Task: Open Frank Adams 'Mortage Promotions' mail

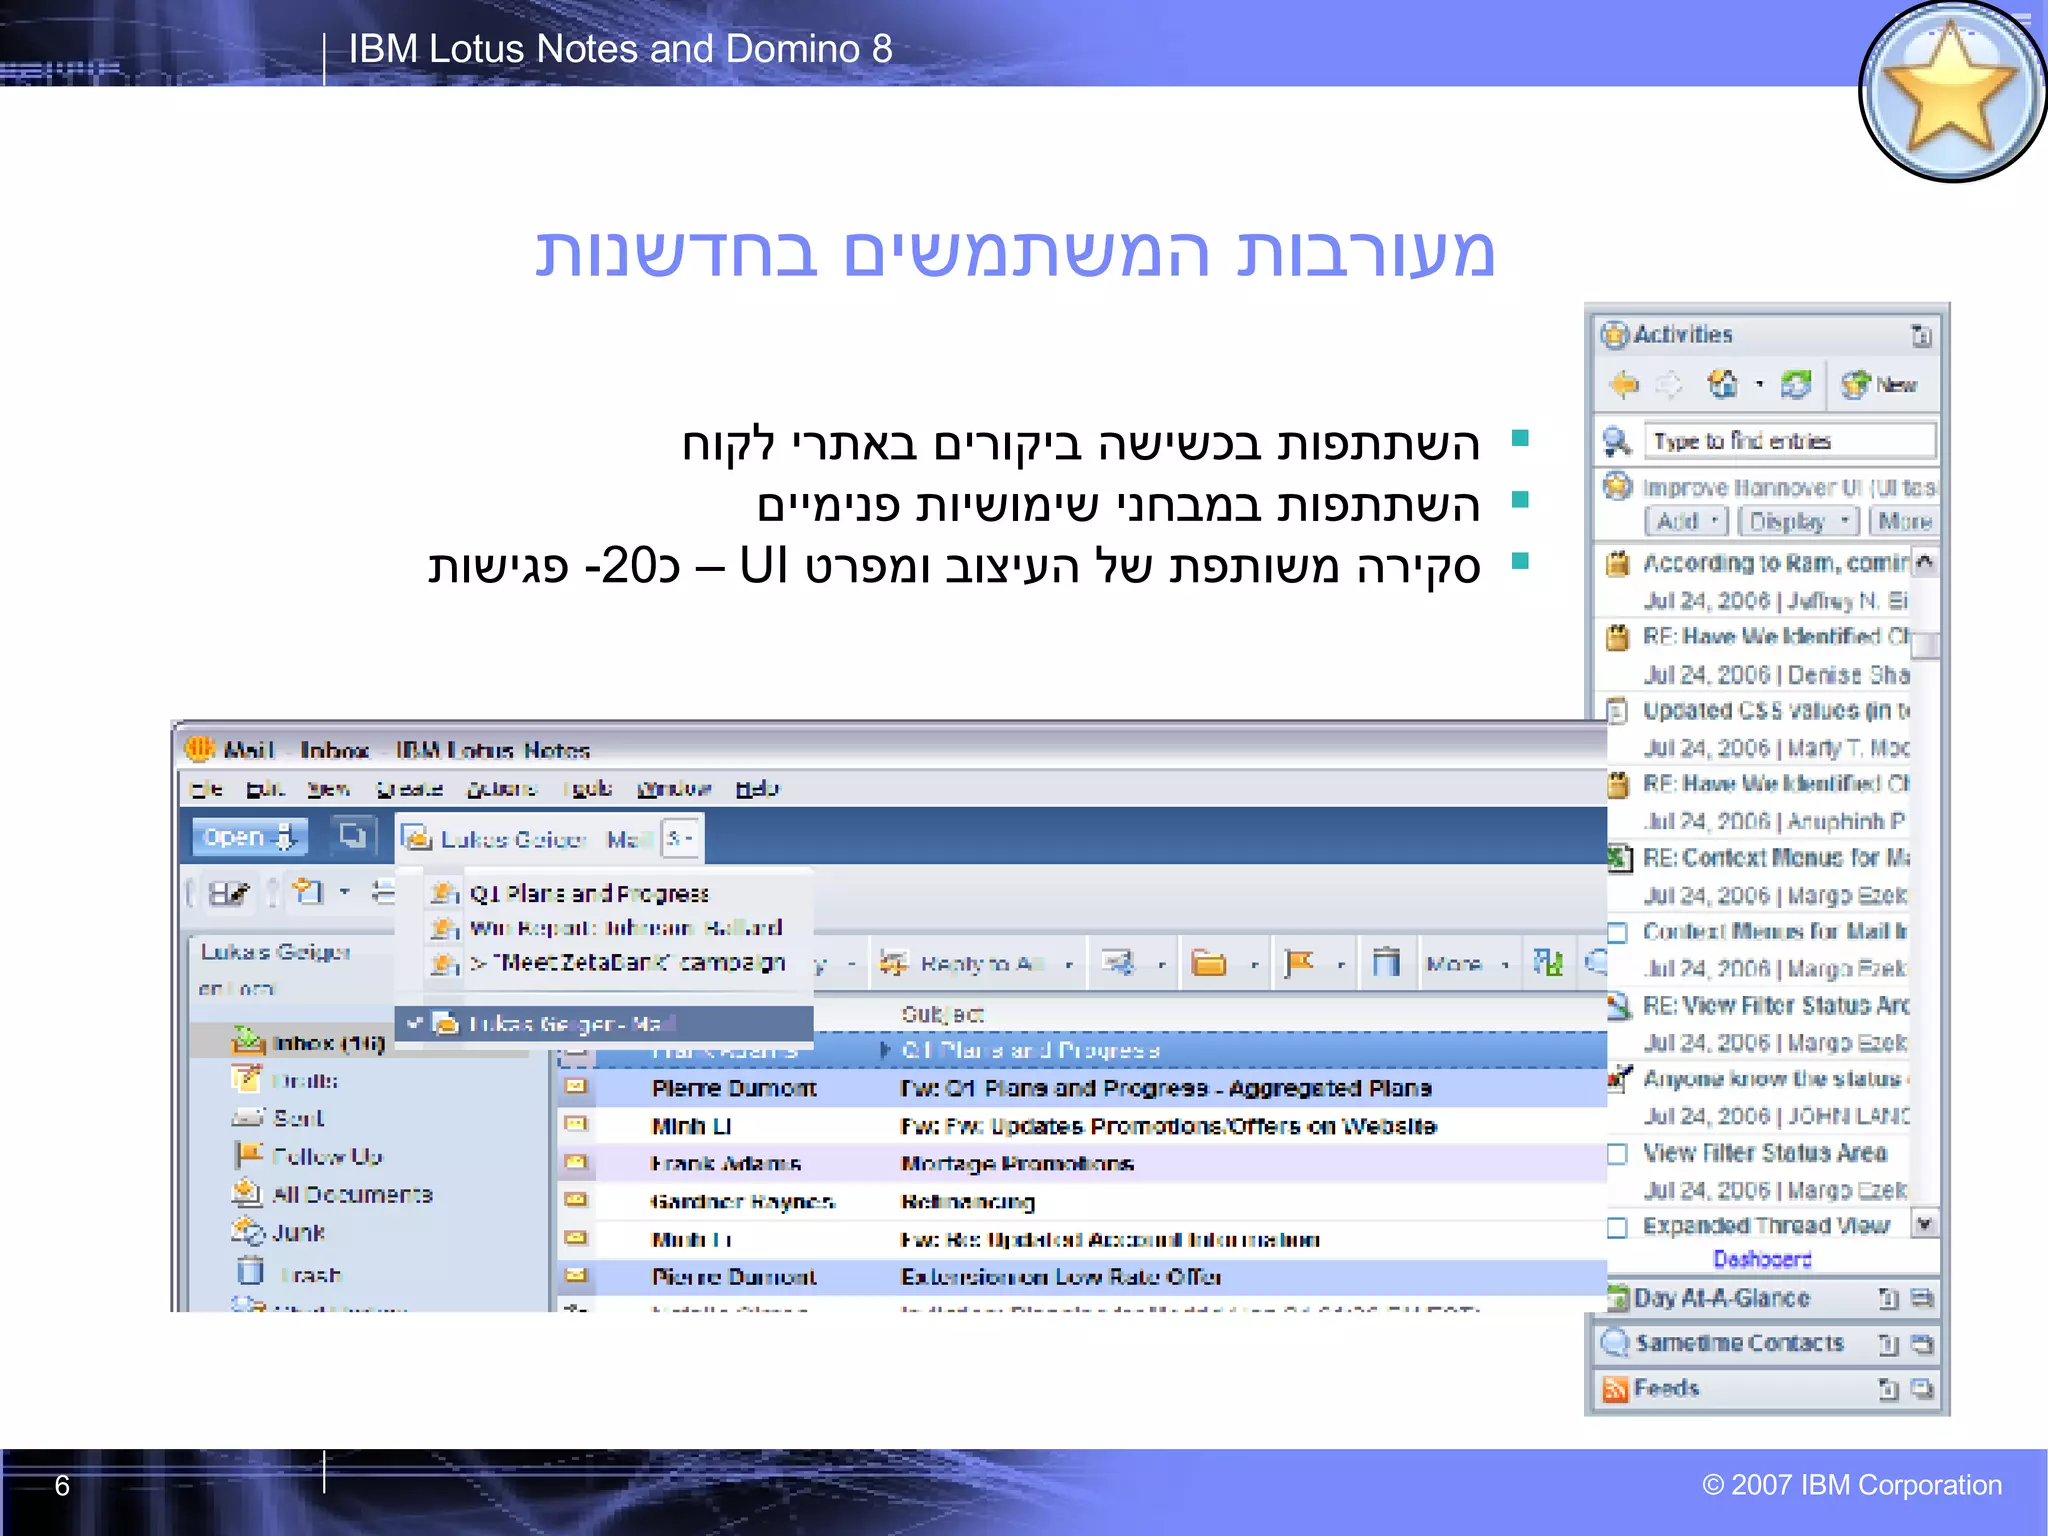Action: click(1082, 1164)
